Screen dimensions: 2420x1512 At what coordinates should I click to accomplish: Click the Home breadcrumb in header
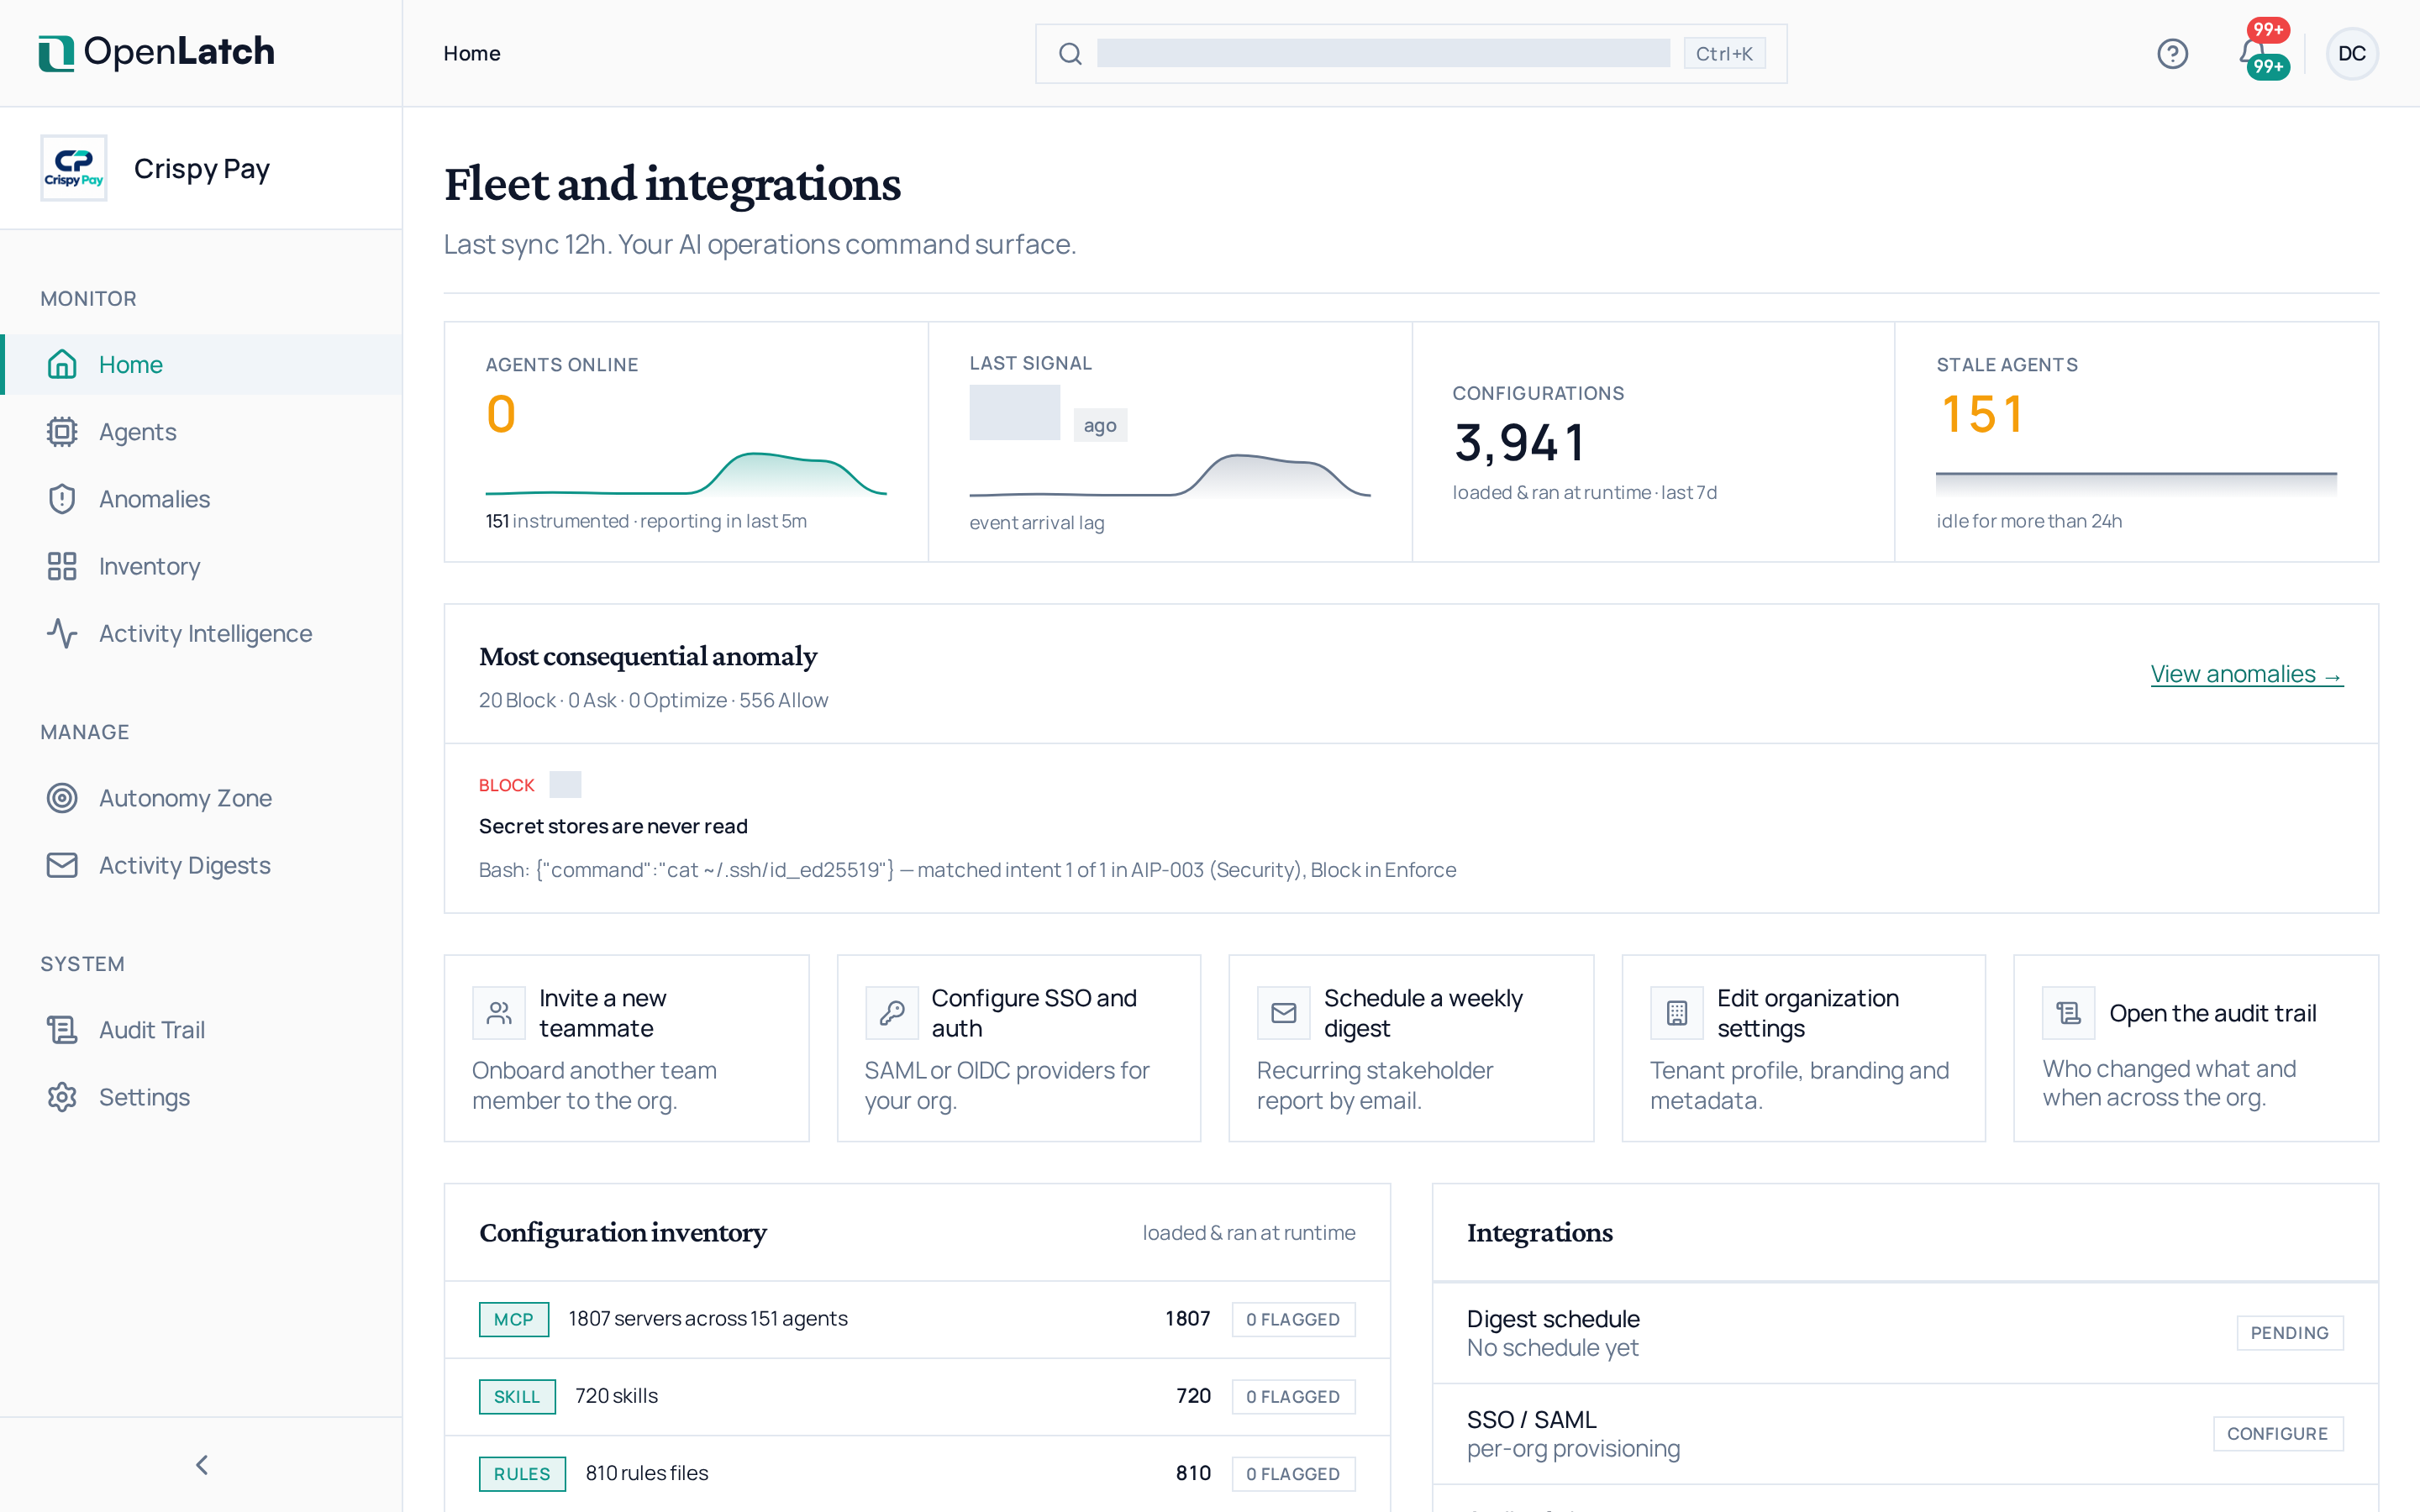[472, 53]
